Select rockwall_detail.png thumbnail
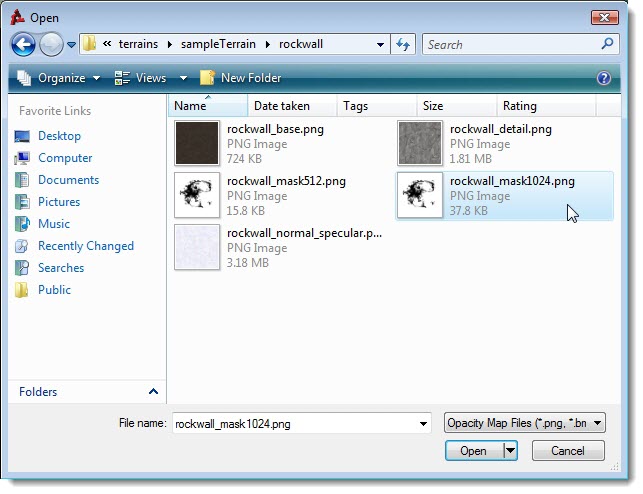Screen dimensions: 643x494 coord(420,143)
